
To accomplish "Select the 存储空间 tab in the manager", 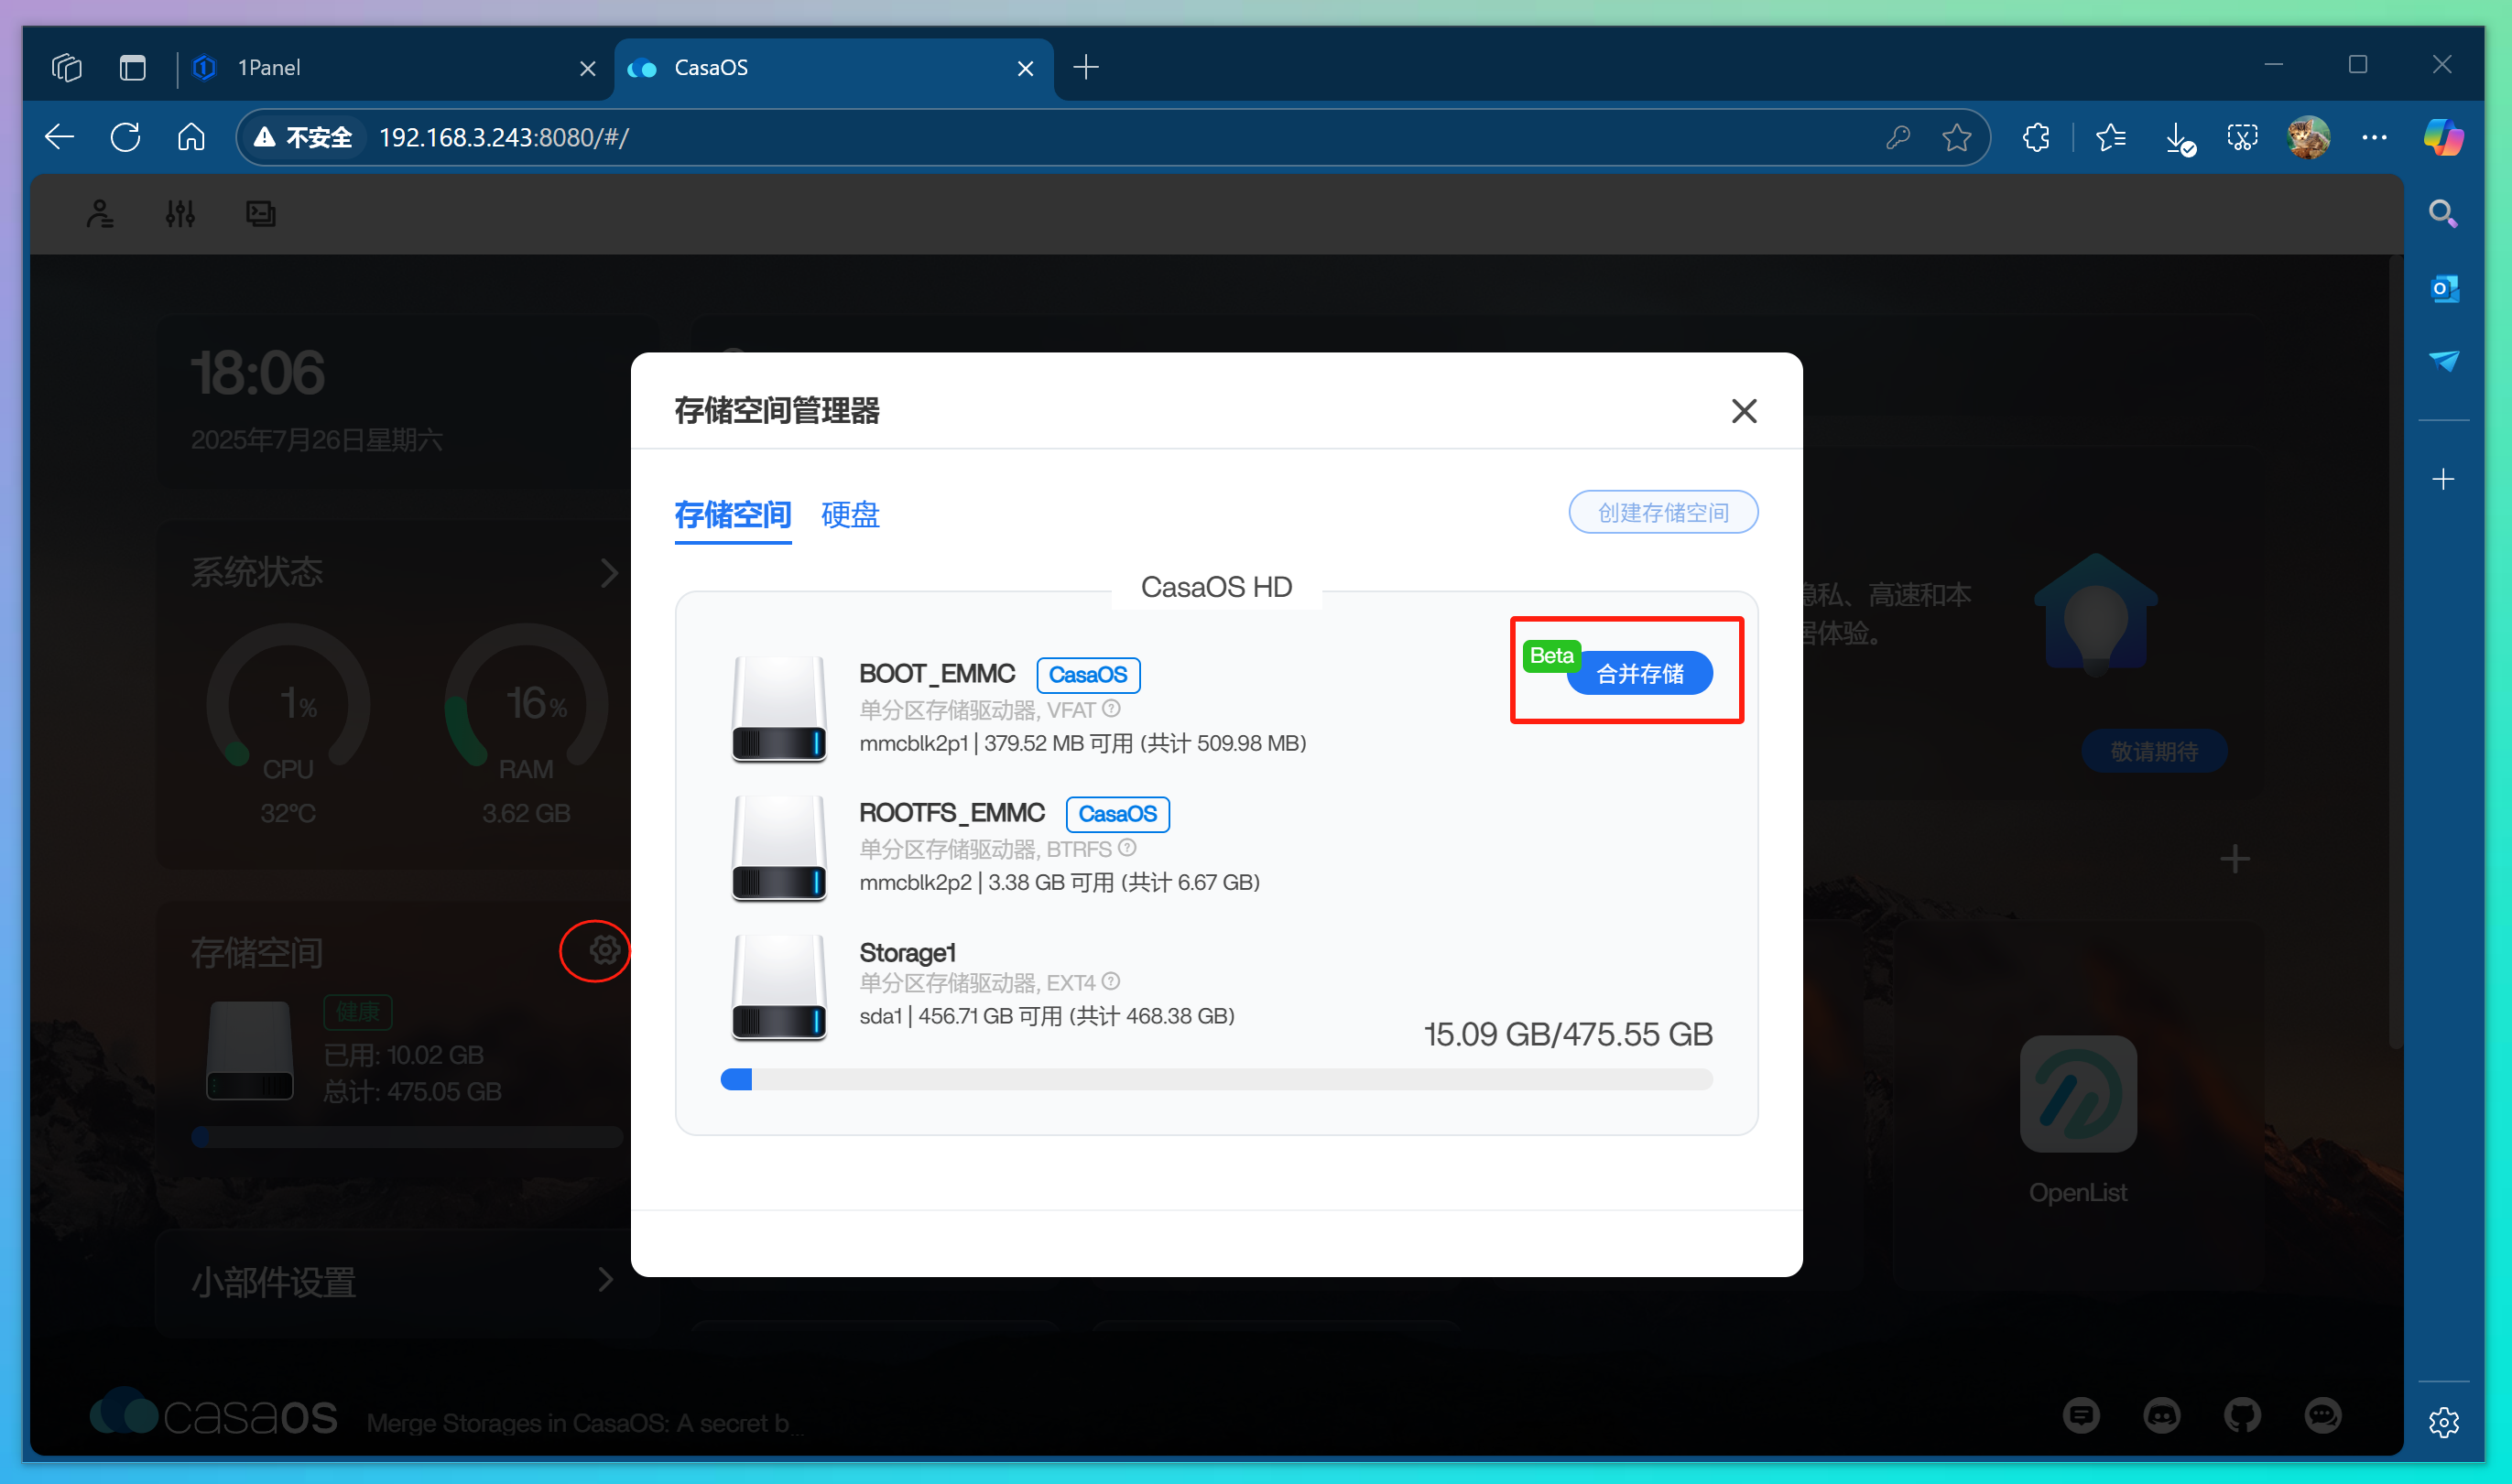I will coord(732,515).
